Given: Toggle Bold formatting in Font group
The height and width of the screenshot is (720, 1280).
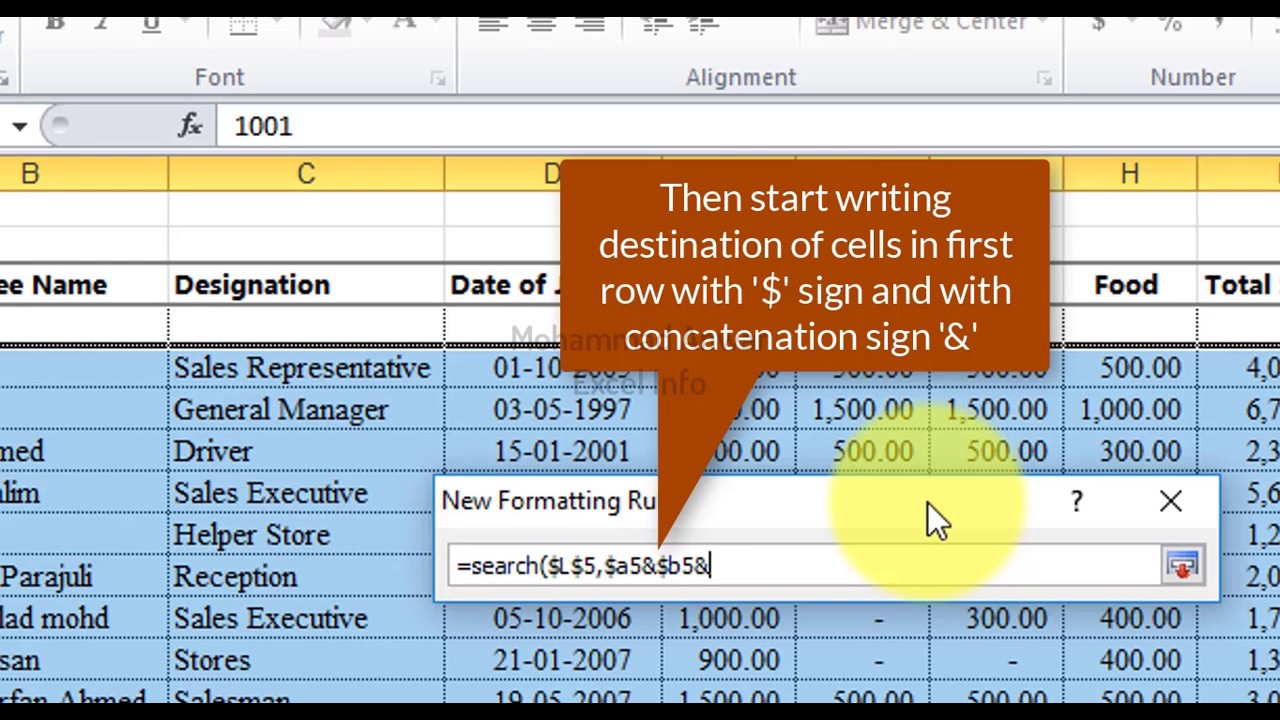Looking at the screenshot, I should coord(55,24).
